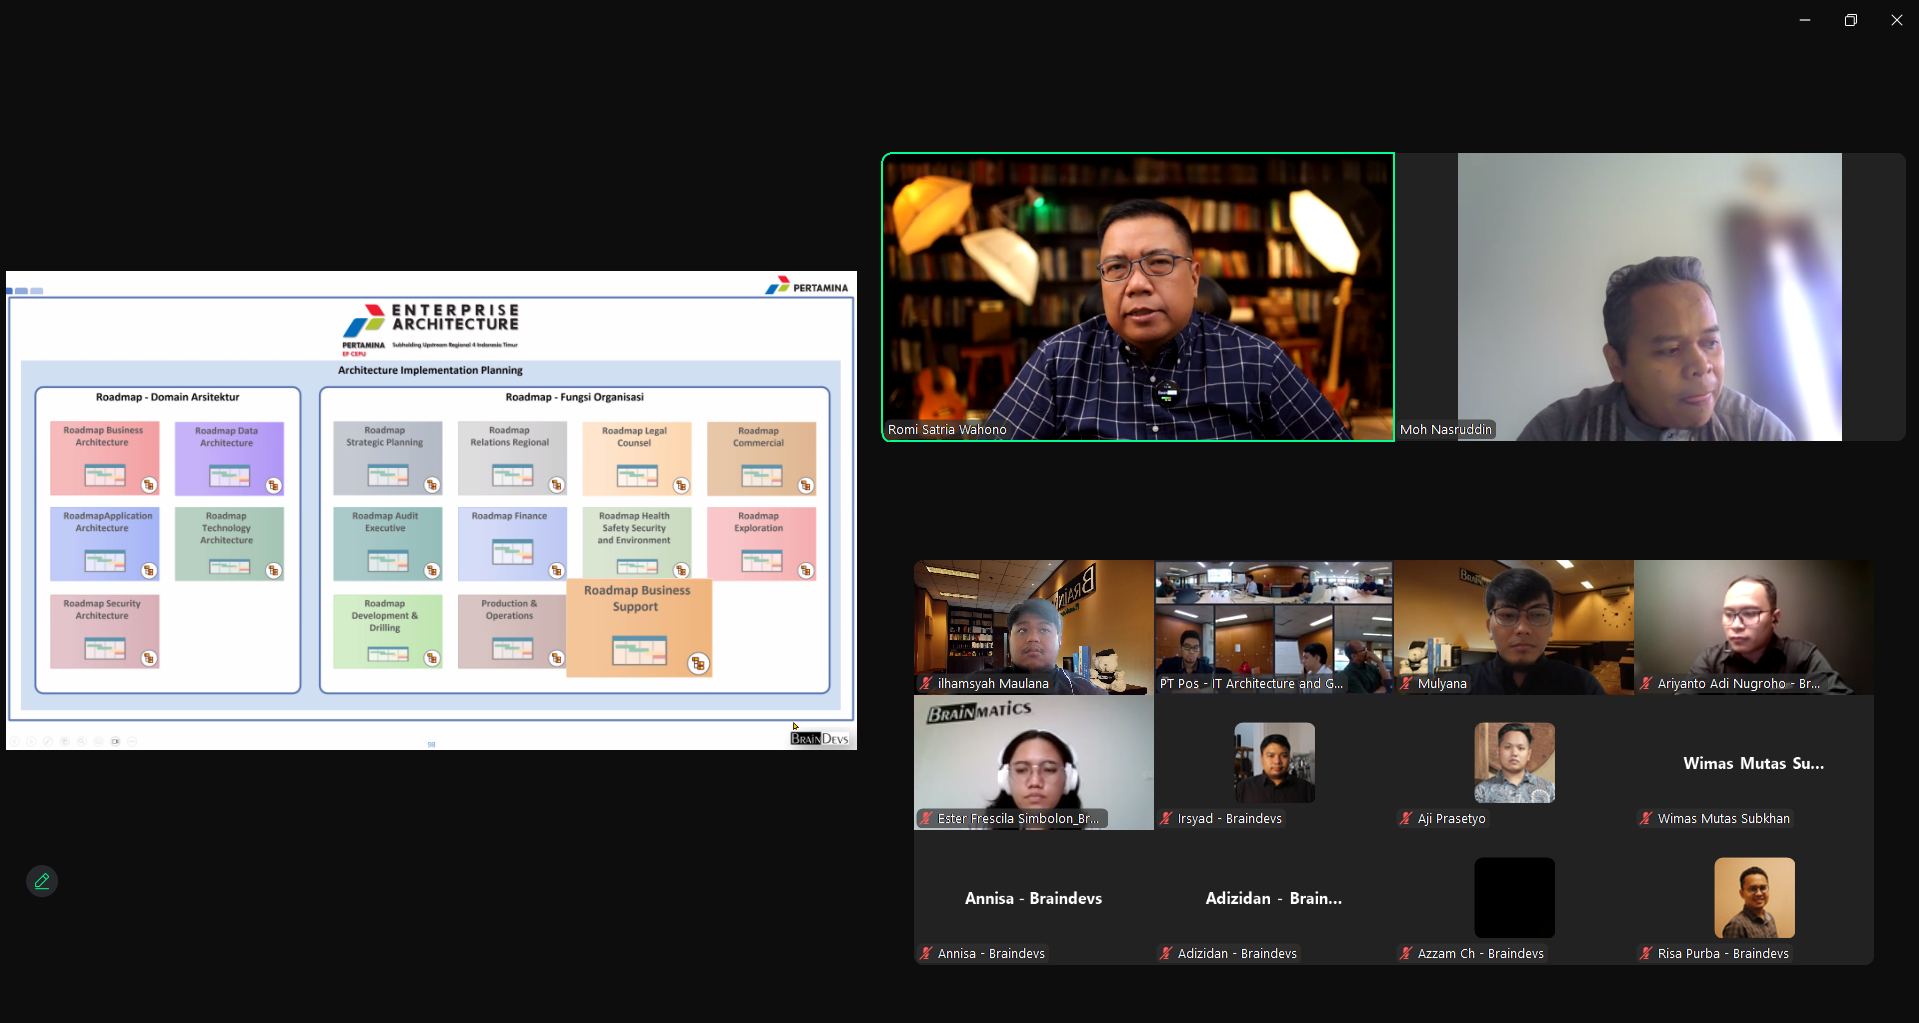Click hierarchy icon on Roadmap Exploration tile
Screen dimensions: 1919x1023
click(x=806, y=571)
